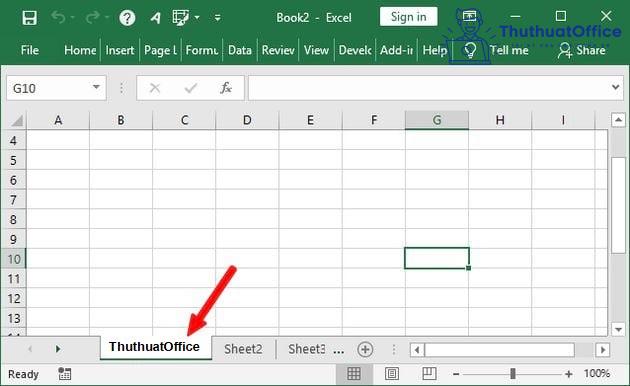
Task: Select column G header
Action: coord(437,120)
